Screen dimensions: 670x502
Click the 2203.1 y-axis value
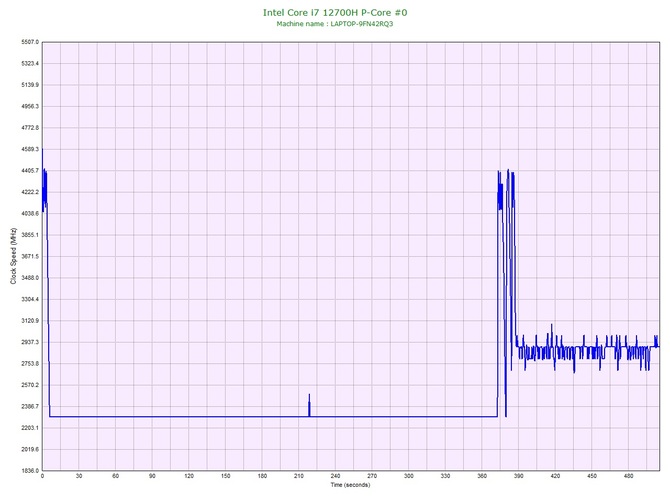[x=30, y=428]
